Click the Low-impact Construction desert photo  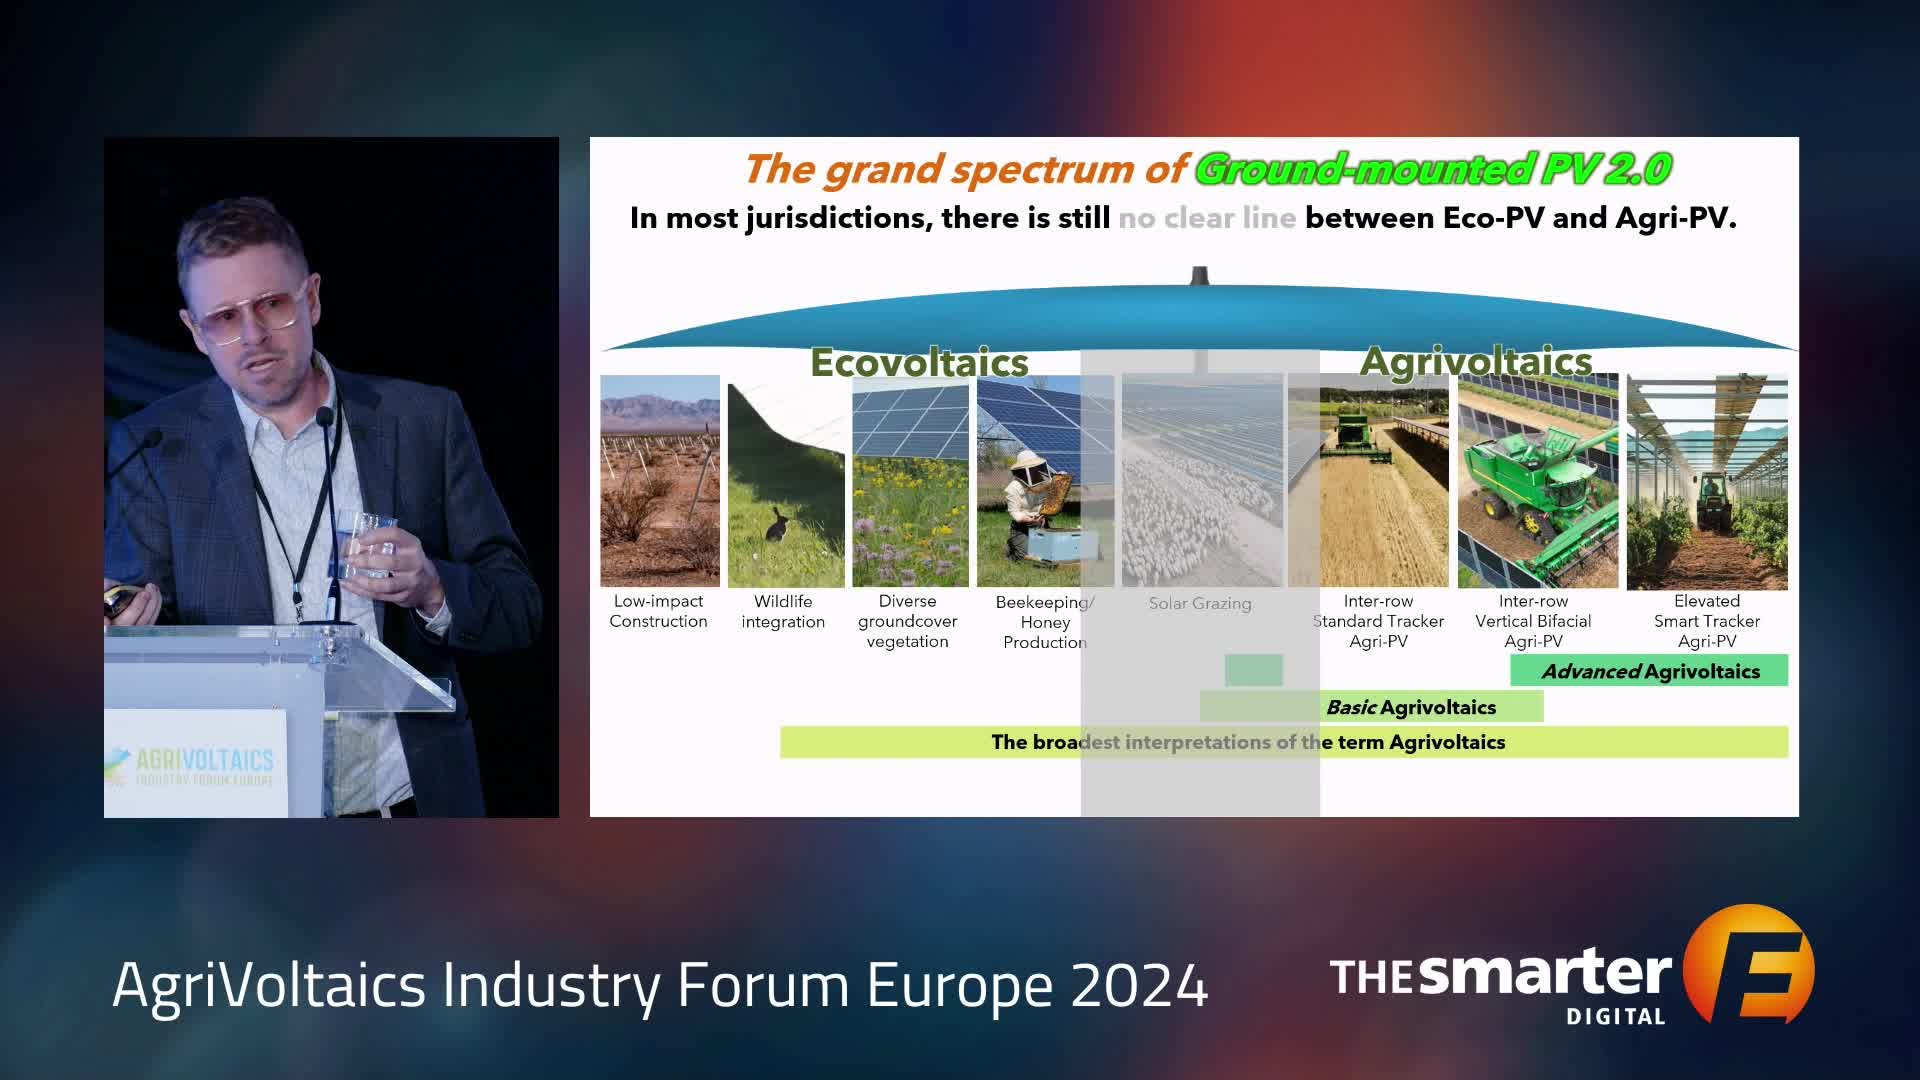pyautogui.click(x=660, y=481)
